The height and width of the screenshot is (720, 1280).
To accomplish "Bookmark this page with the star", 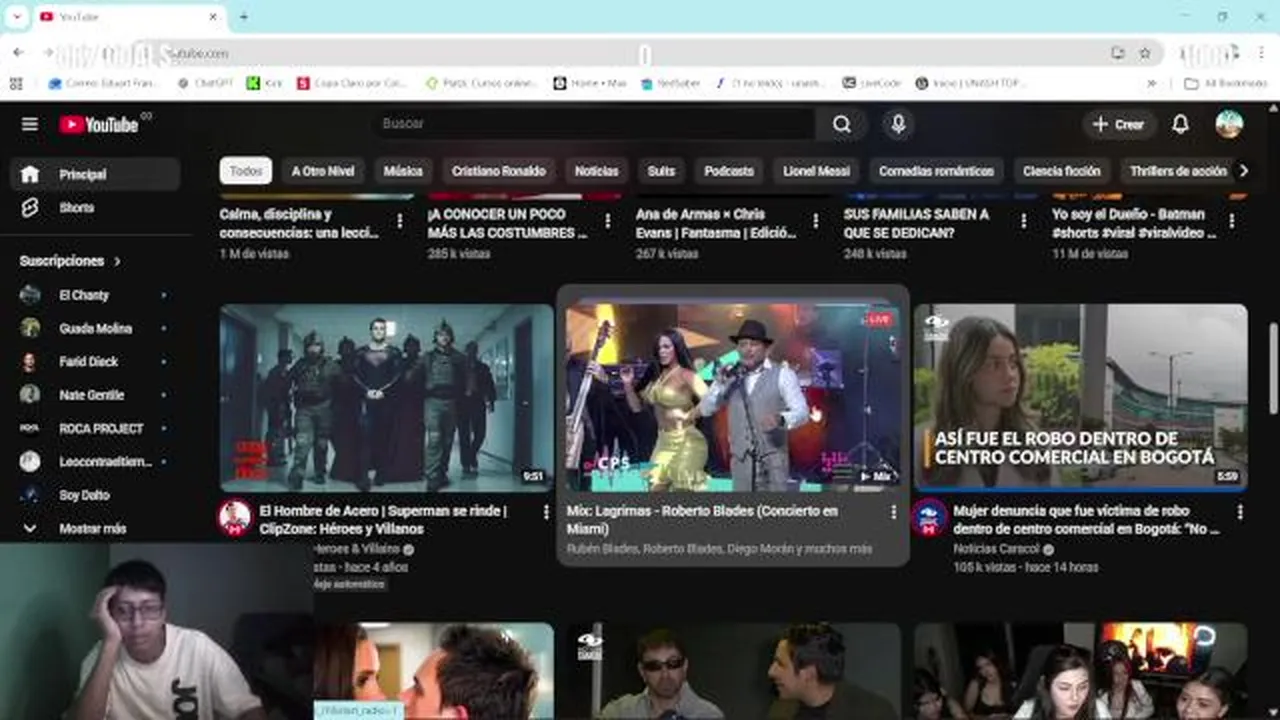I will click(1145, 53).
